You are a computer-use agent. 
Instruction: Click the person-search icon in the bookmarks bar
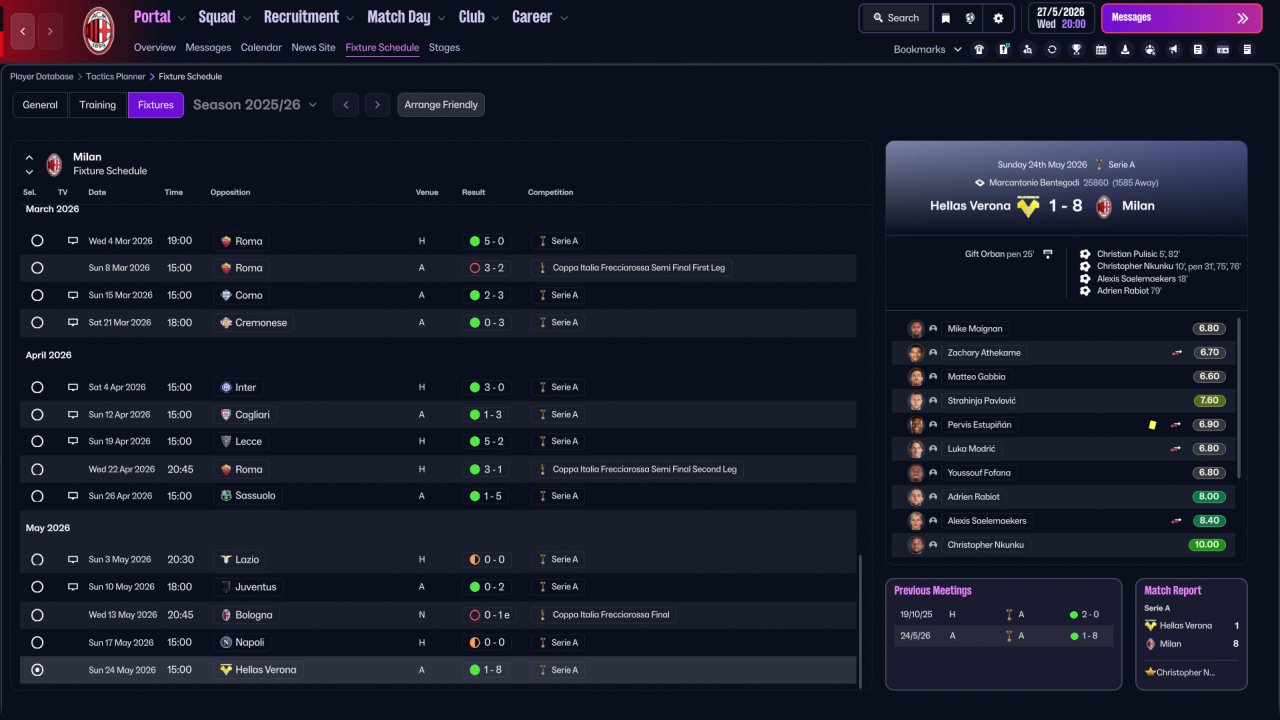[x=1028, y=49]
